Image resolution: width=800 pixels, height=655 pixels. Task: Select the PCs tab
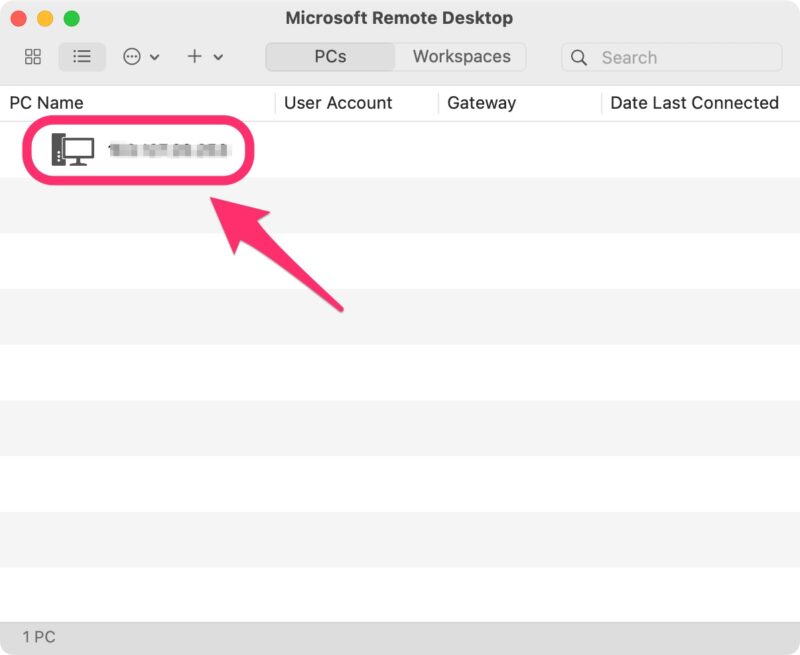[x=330, y=57]
